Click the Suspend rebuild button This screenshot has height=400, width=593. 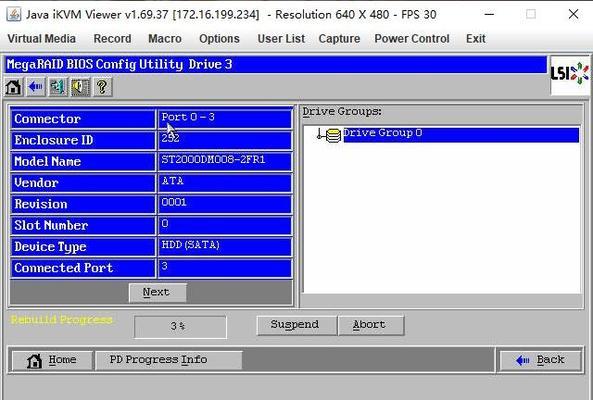[x=296, y=325]
